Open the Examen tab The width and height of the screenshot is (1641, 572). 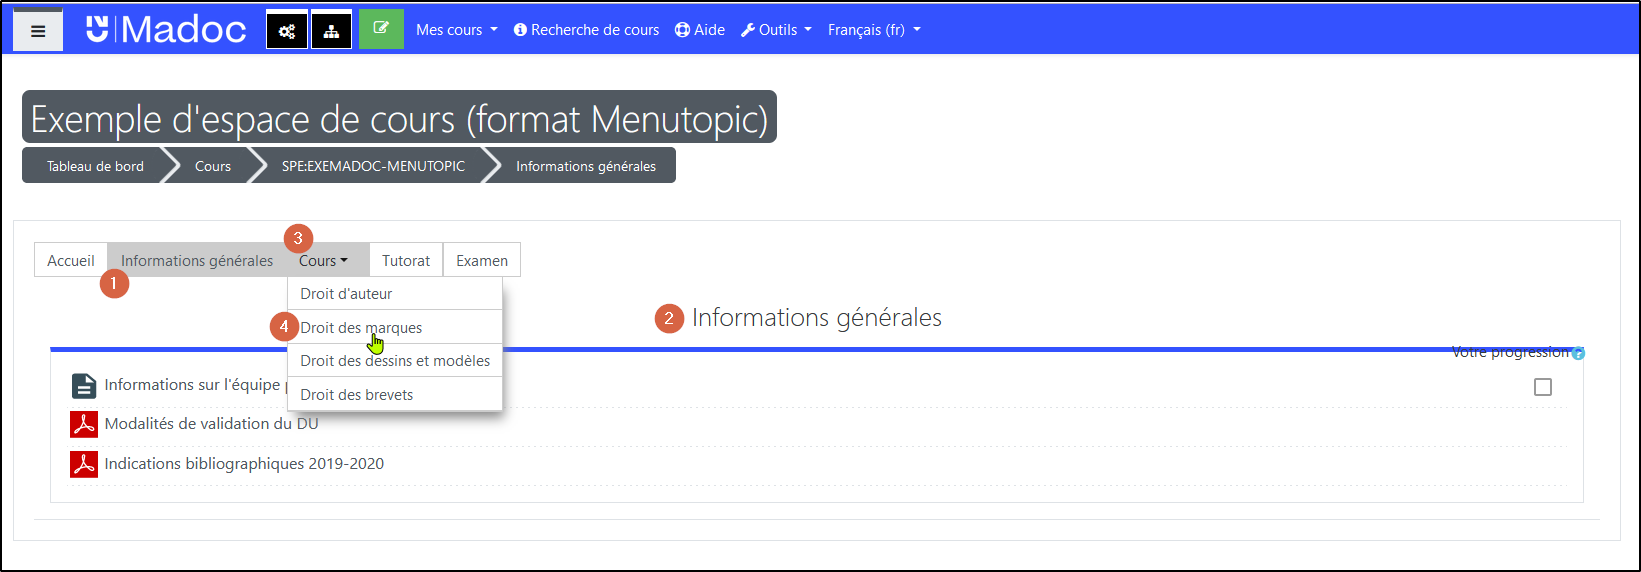(482, 261)
